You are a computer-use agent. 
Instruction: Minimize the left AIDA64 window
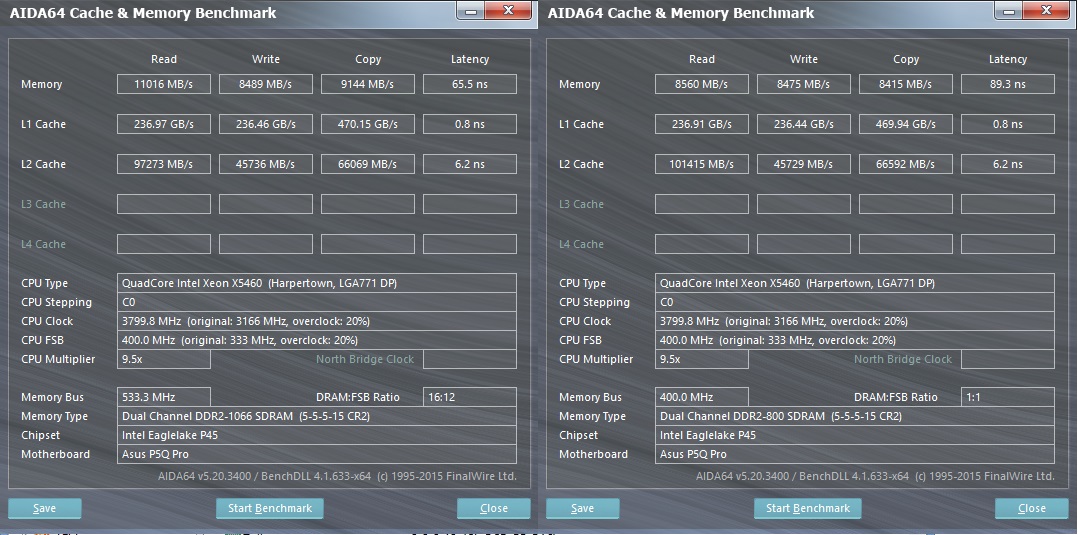point(470,10)
